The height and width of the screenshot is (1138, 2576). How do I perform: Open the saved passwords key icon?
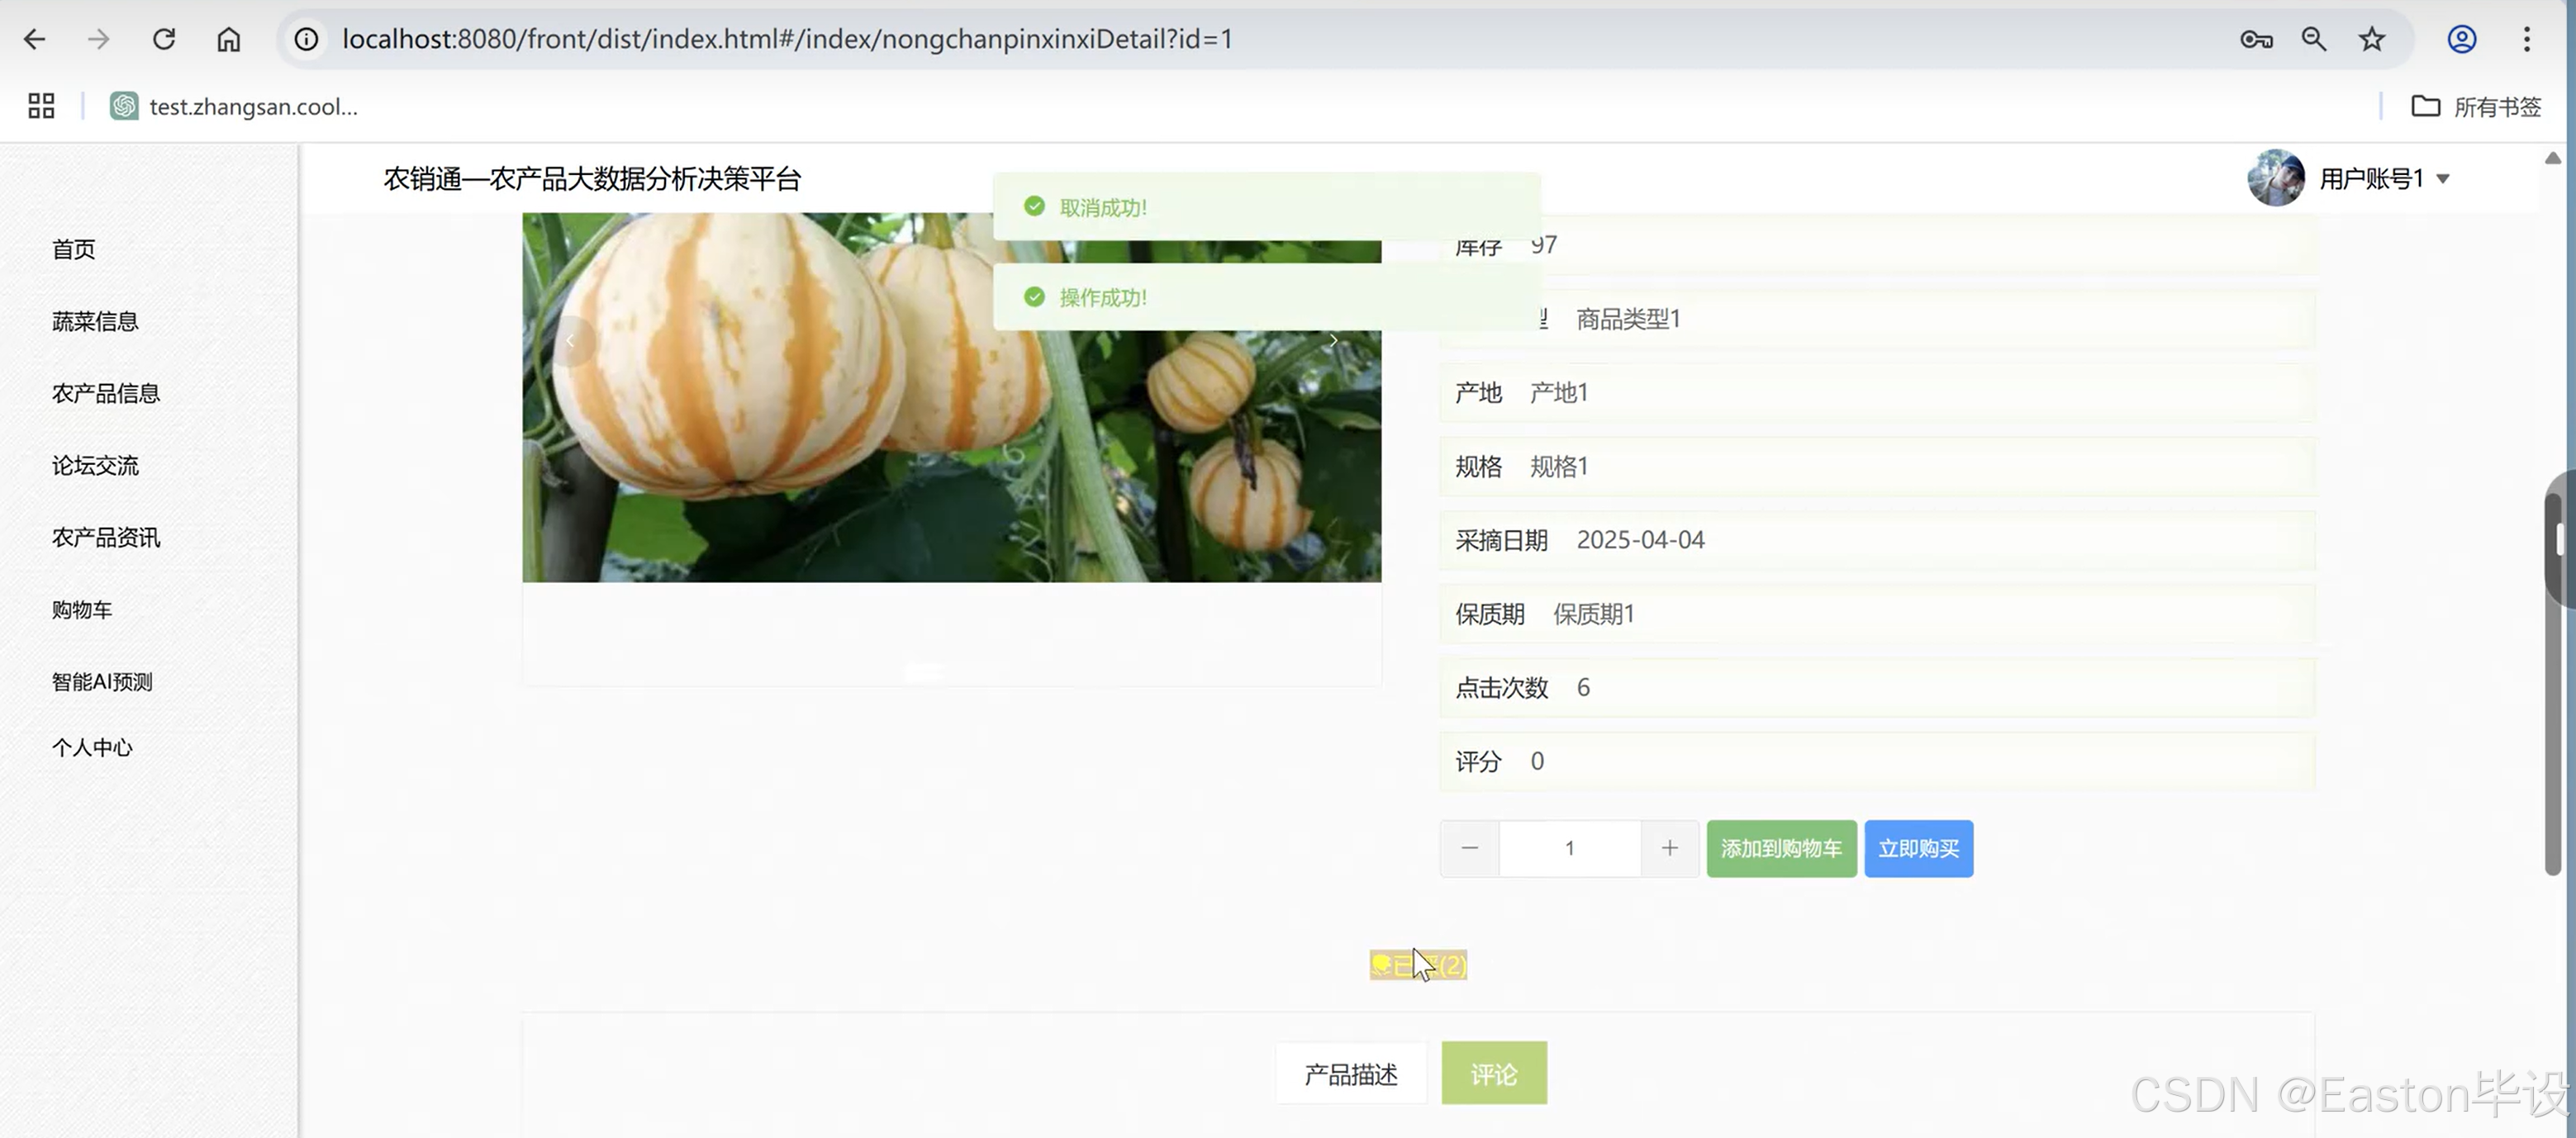(x=2256, y=39)
